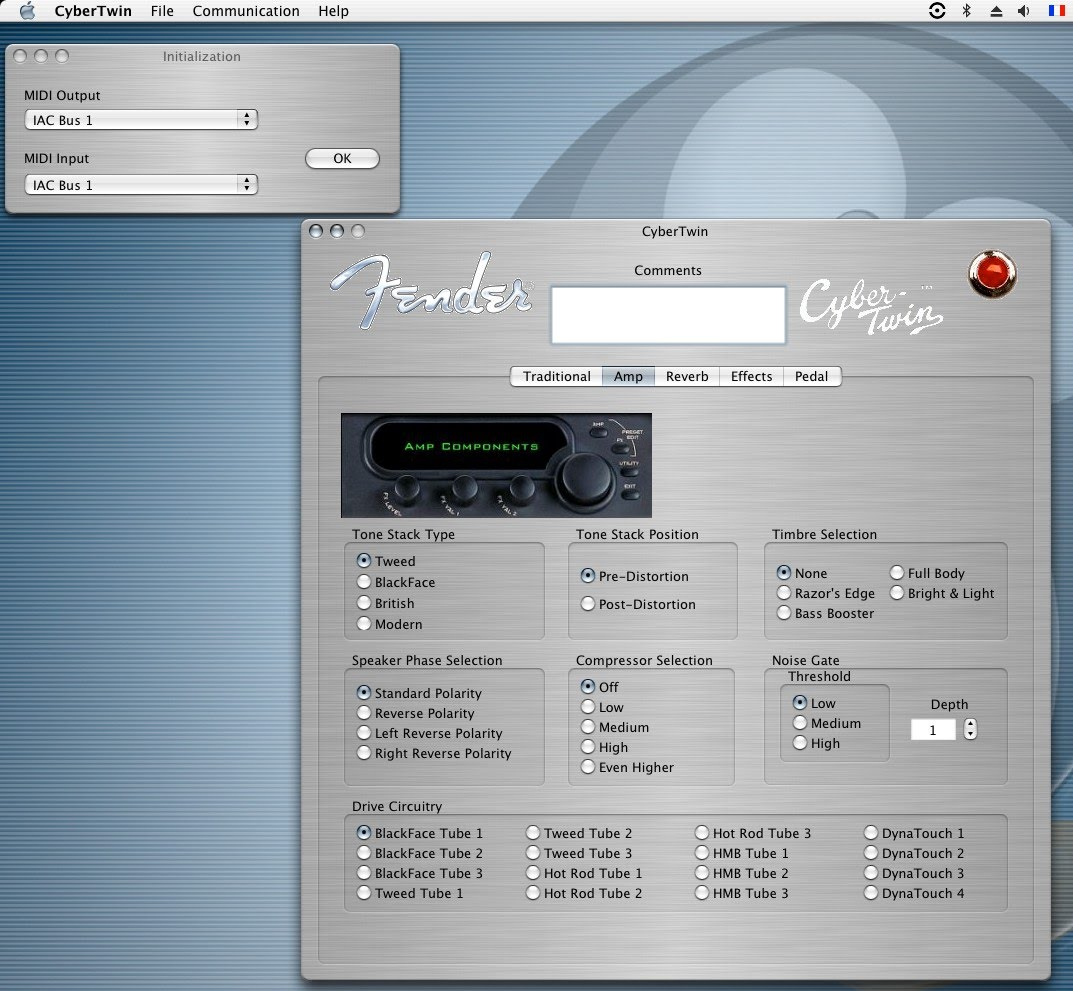Click the UTILITY button on amp panel image
Screen dimensions: 1073x991
pos(630,472)
